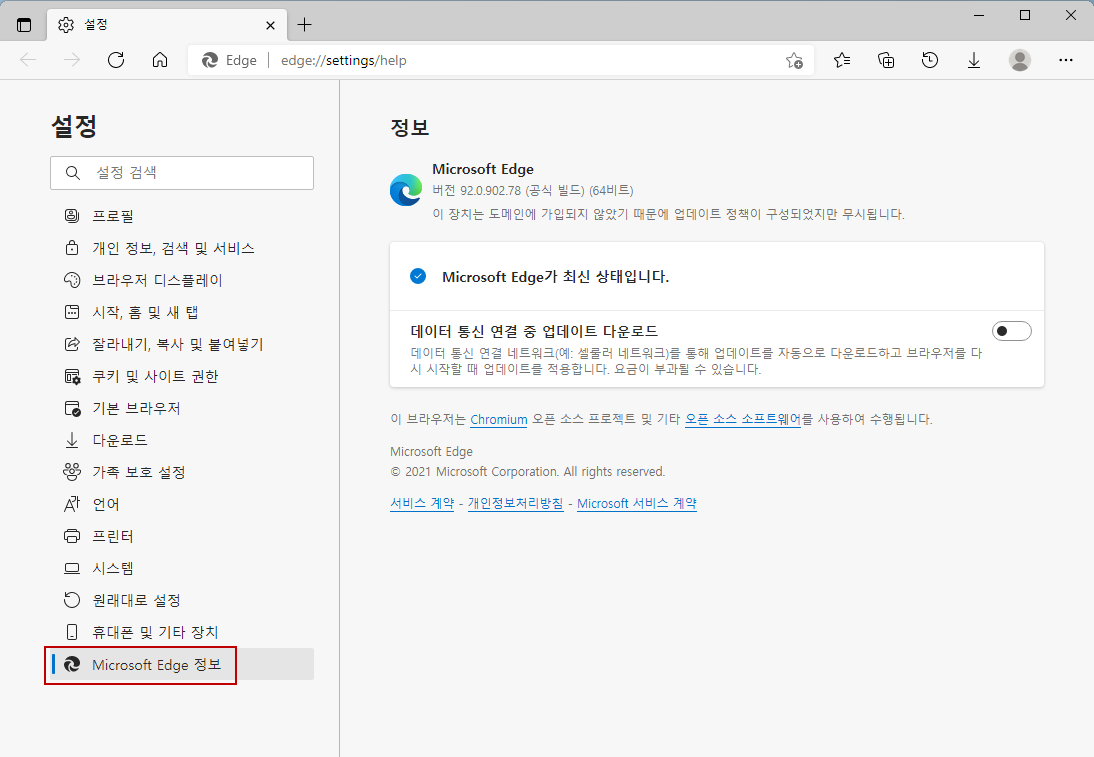Click the 시스템 laptop icon
Screen dimensions: 1094x757
pyautogui.click(x=72, y=569)
